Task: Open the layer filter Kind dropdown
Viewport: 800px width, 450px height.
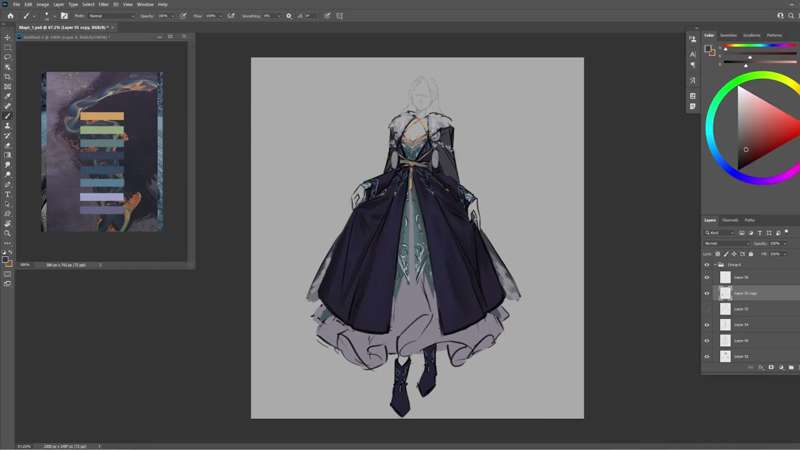Action: 719,233
